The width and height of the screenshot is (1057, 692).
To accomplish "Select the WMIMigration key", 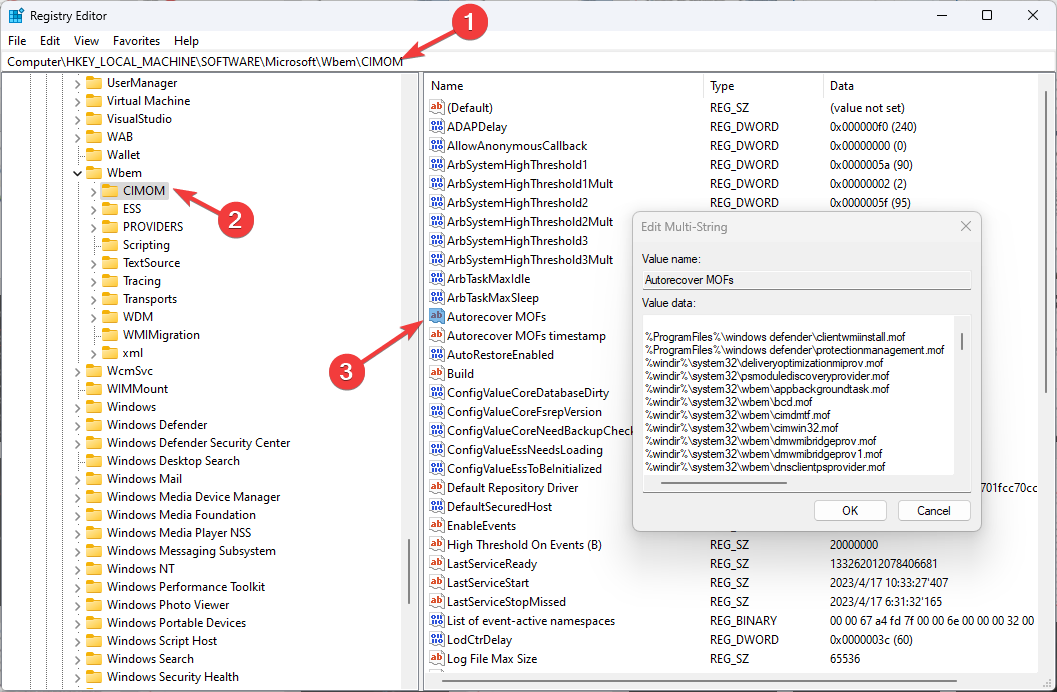I will coord(161,335).
